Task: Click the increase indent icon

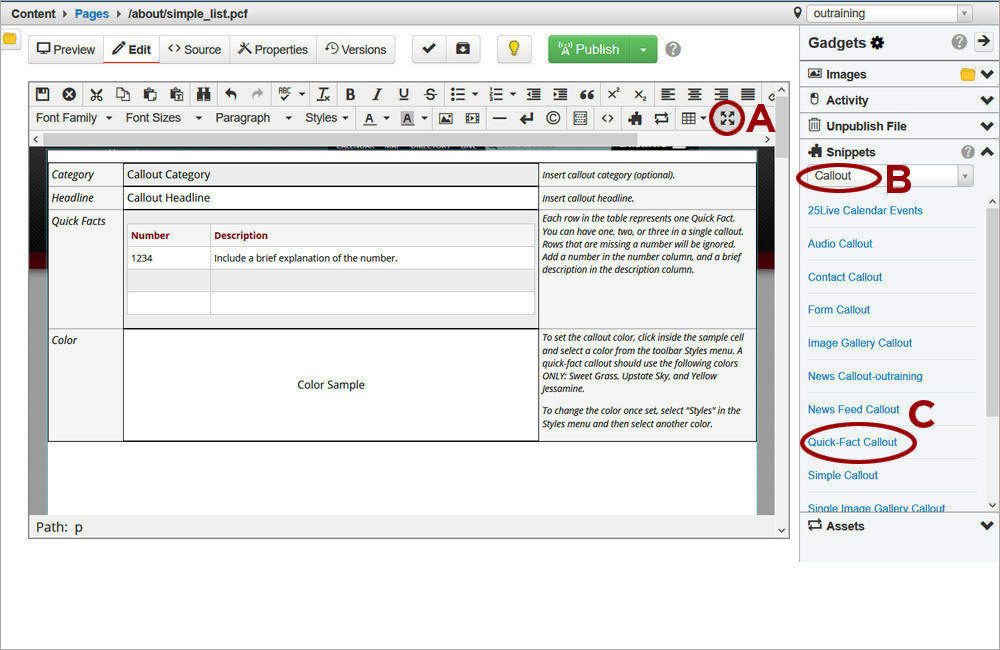Action: pos(561,94)
